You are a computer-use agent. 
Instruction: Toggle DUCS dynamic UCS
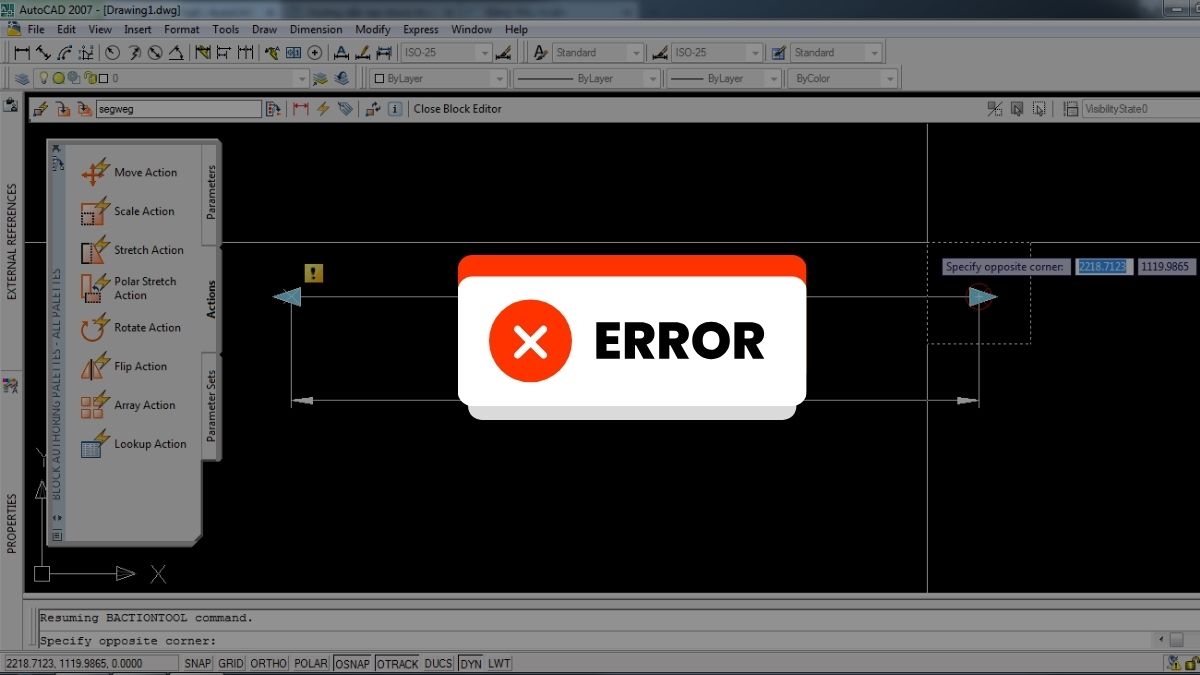(438, 663)
